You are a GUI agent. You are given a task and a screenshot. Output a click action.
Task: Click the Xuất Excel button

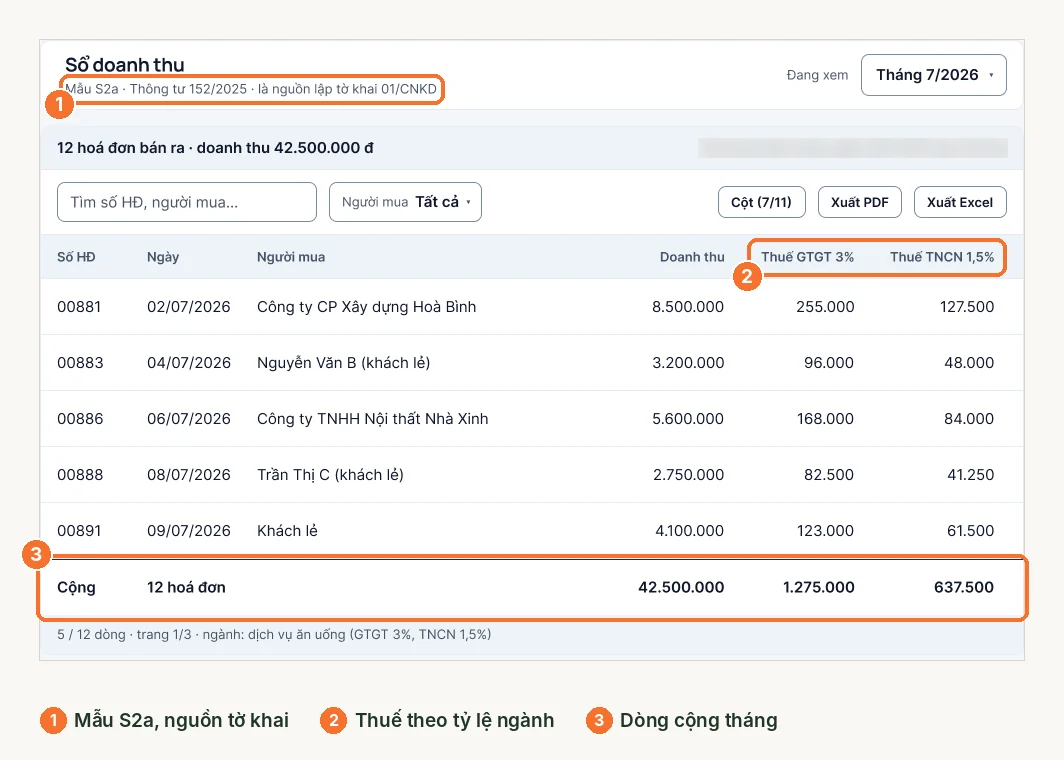coord(960,202)
